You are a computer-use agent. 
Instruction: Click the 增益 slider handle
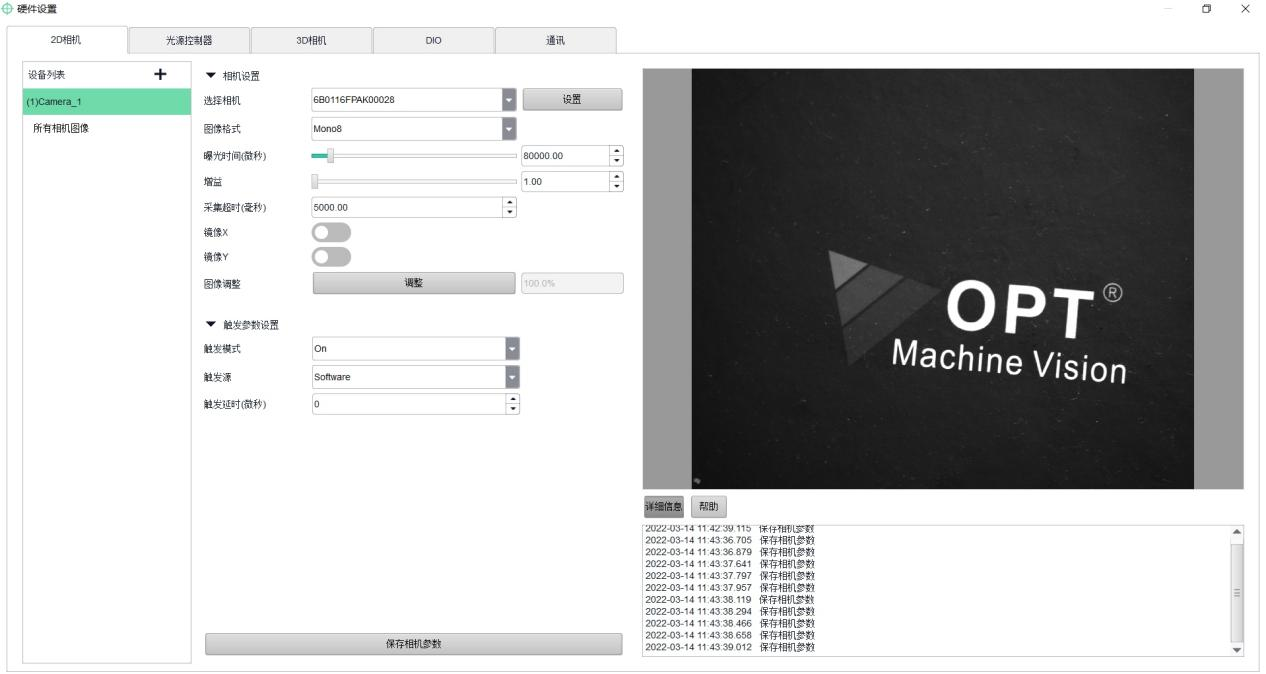point(315,181)
